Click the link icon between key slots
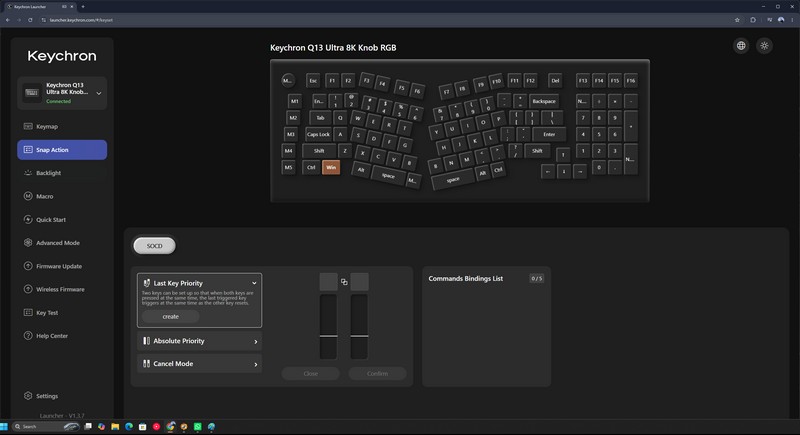Viewport: 800px width, 435px height. (344, 282)
